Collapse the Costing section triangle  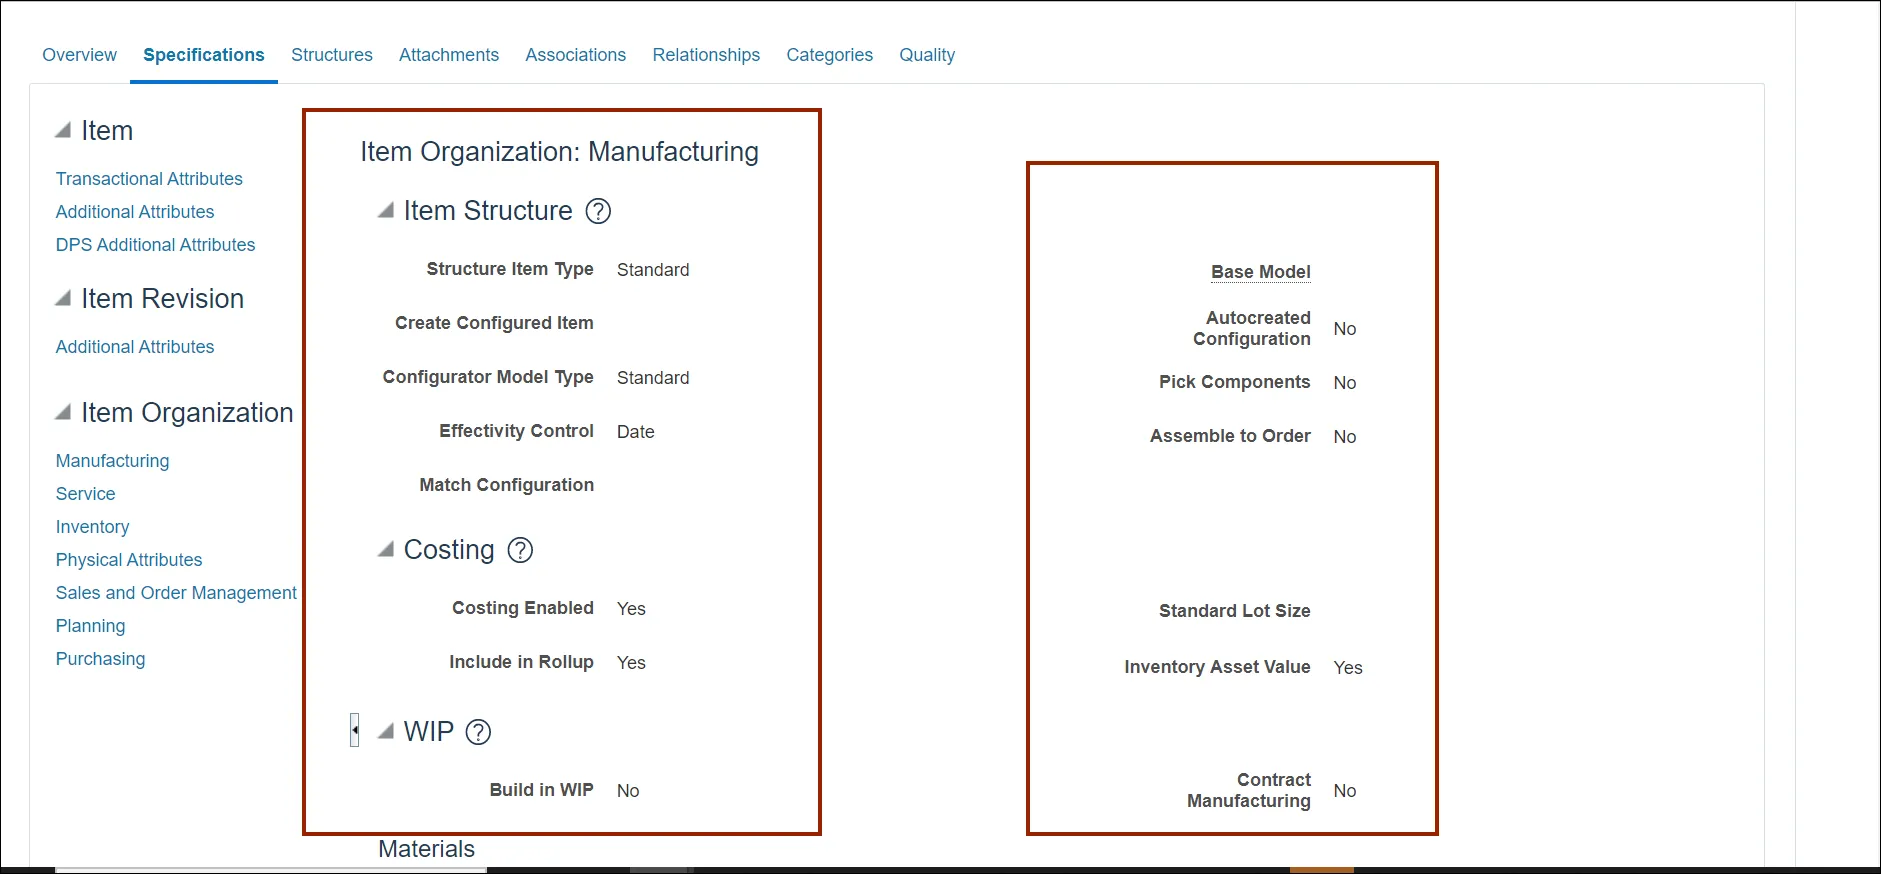[385, 550]
